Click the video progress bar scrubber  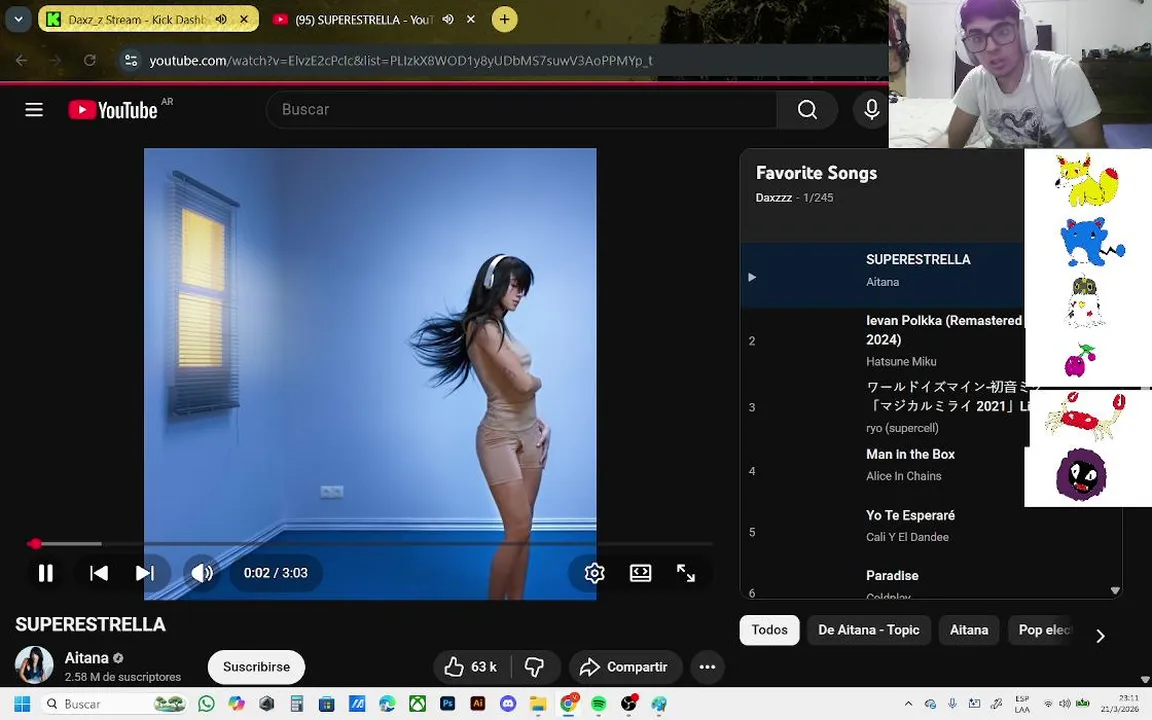click(x=35, y=544)
